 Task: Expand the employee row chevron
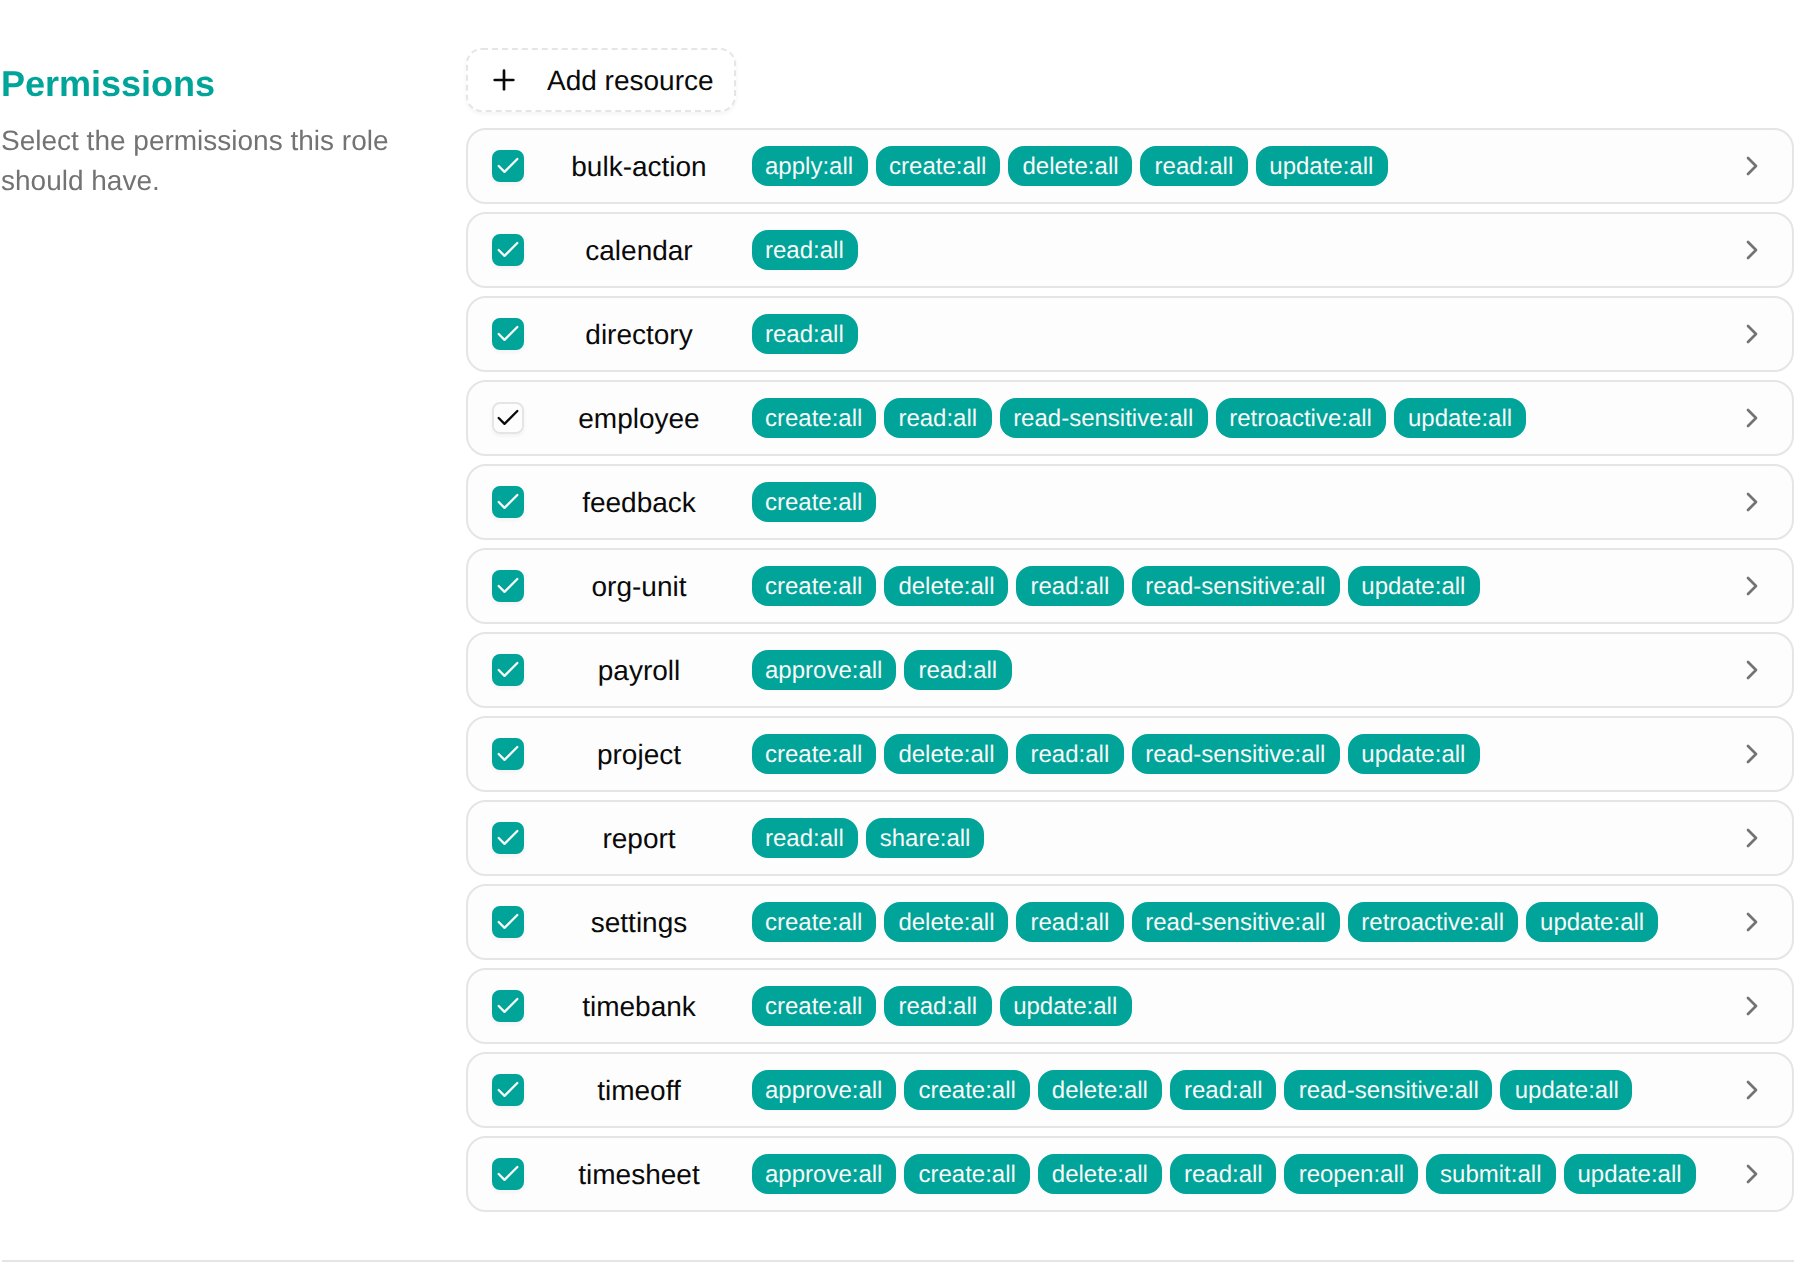1751,418
